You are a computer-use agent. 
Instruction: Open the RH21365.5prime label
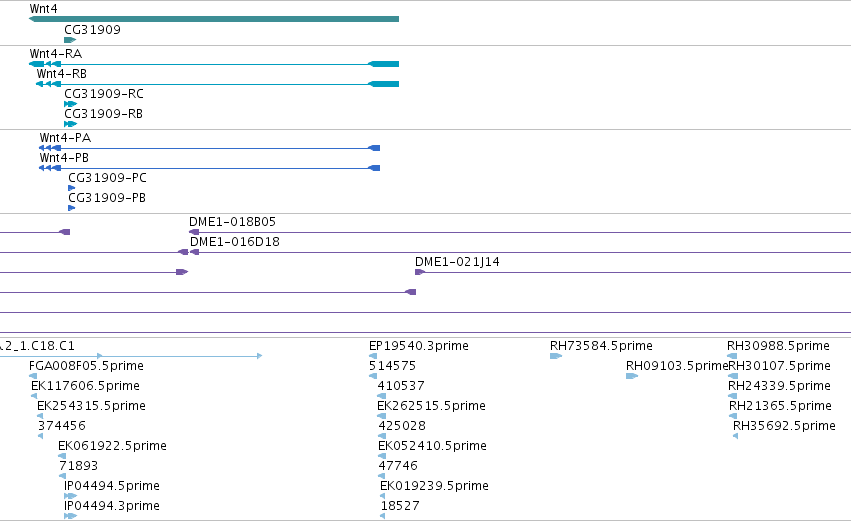780,406
